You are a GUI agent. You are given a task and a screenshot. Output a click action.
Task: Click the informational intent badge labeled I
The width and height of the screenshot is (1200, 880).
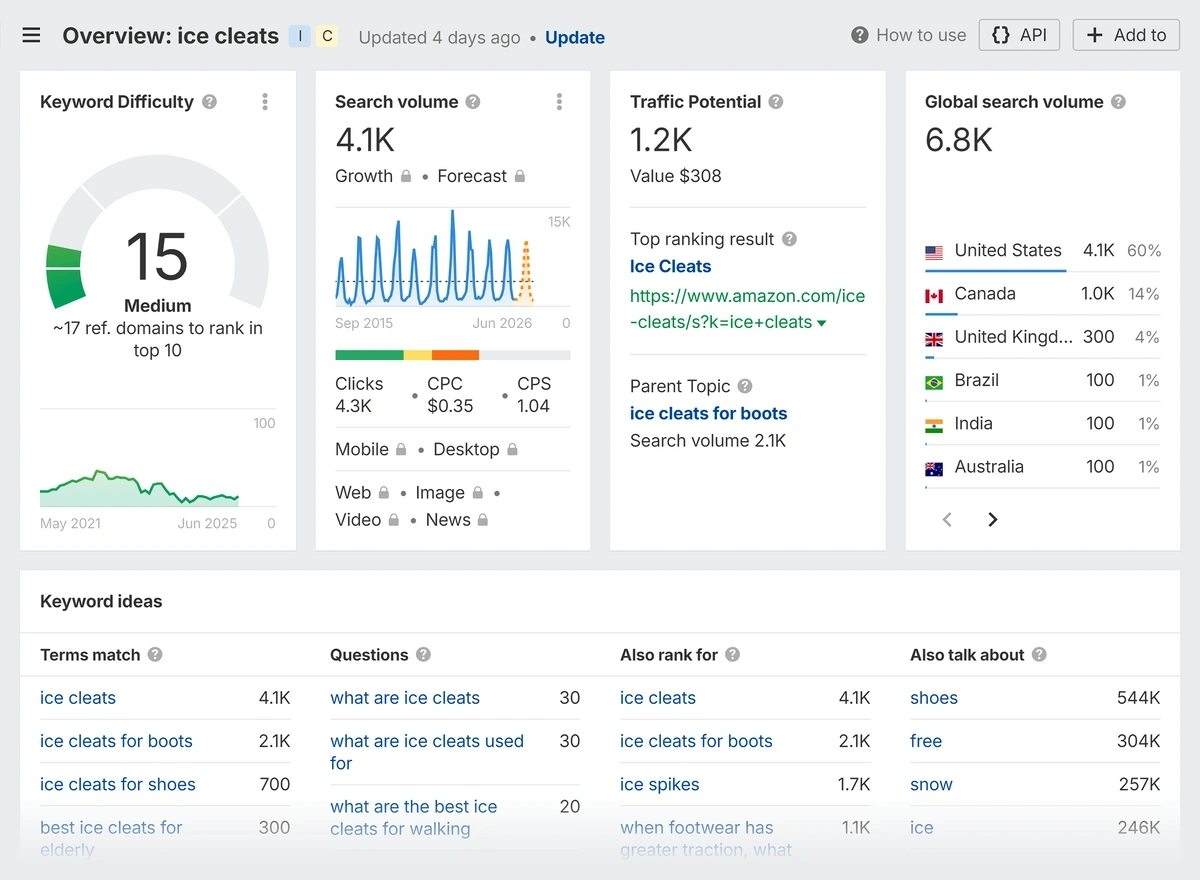(299, 37)
